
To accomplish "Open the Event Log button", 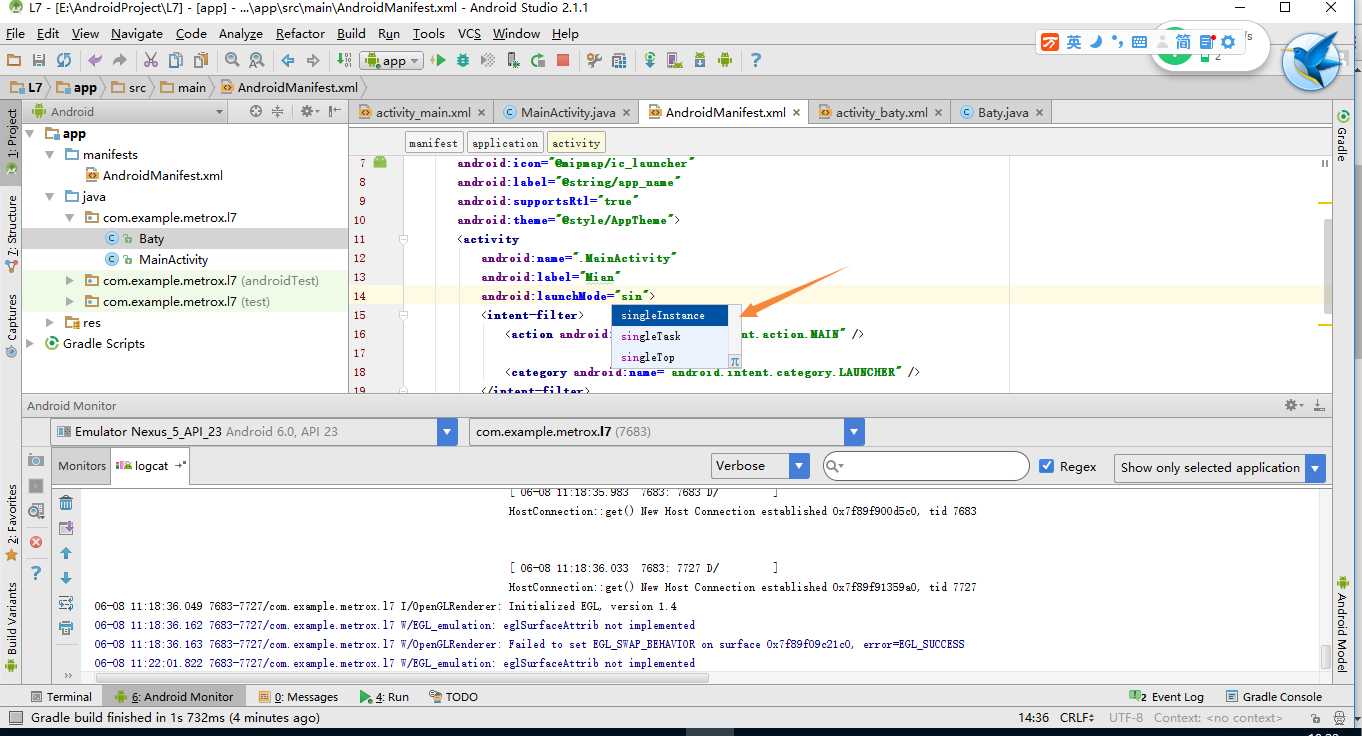I will pos(1166,697).
